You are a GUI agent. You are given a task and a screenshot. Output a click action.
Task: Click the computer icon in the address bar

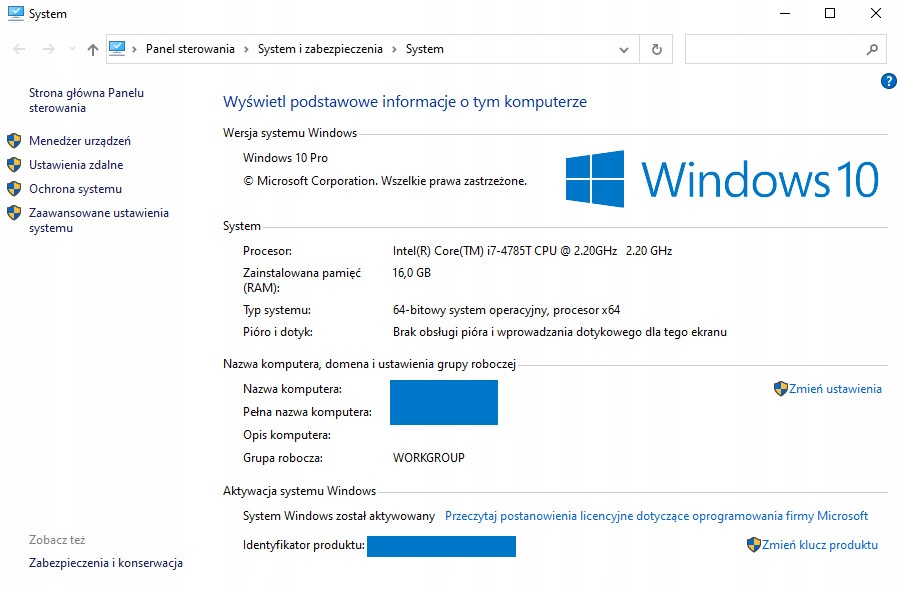[x=117, y=48]
